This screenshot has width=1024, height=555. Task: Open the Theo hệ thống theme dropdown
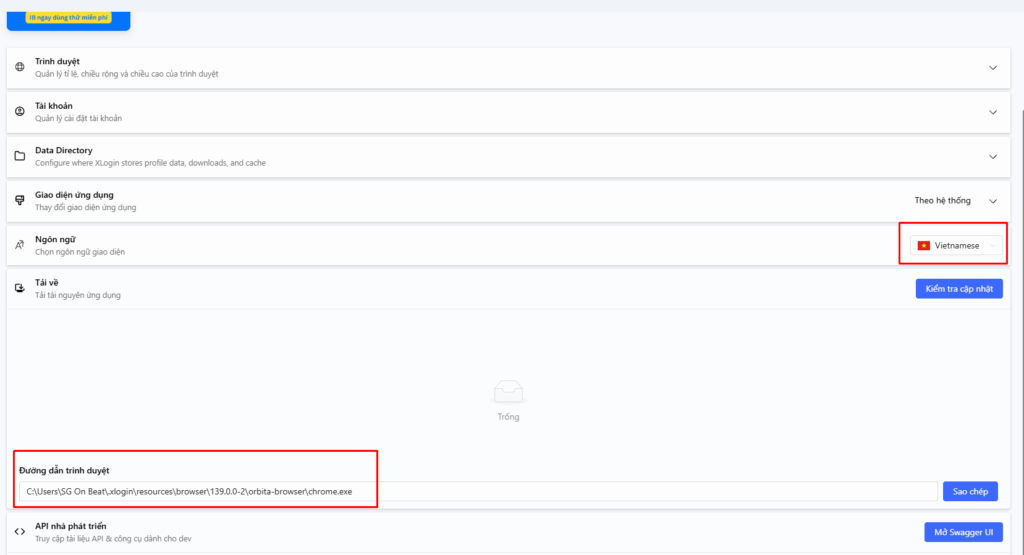(955, 200)
